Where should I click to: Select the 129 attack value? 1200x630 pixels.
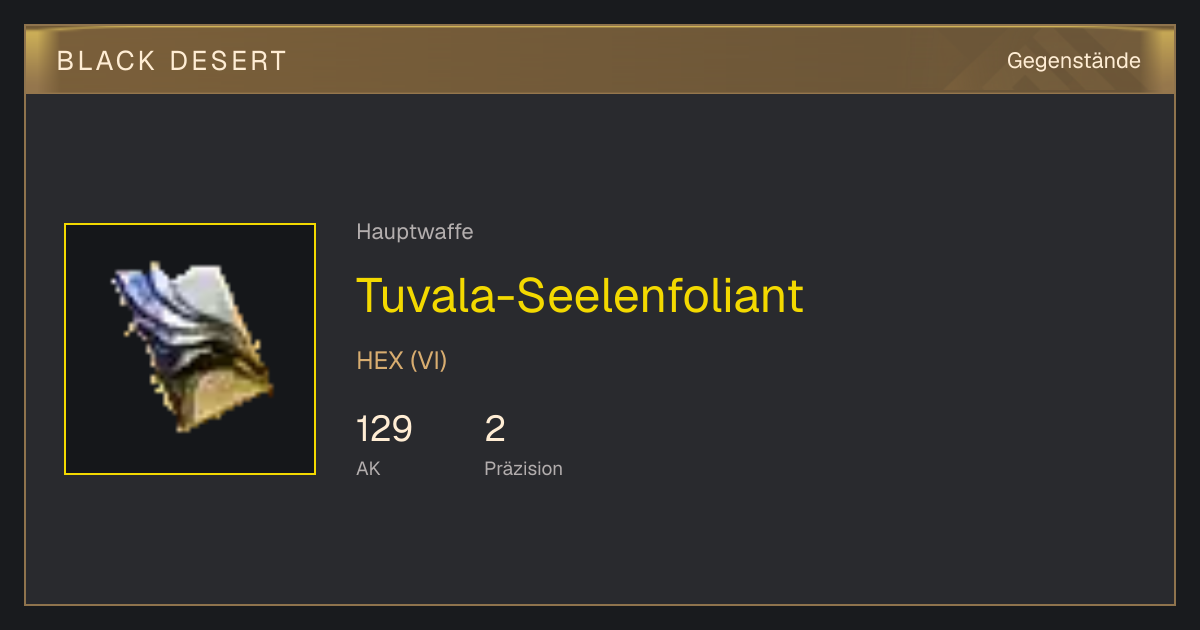point(384,429)
